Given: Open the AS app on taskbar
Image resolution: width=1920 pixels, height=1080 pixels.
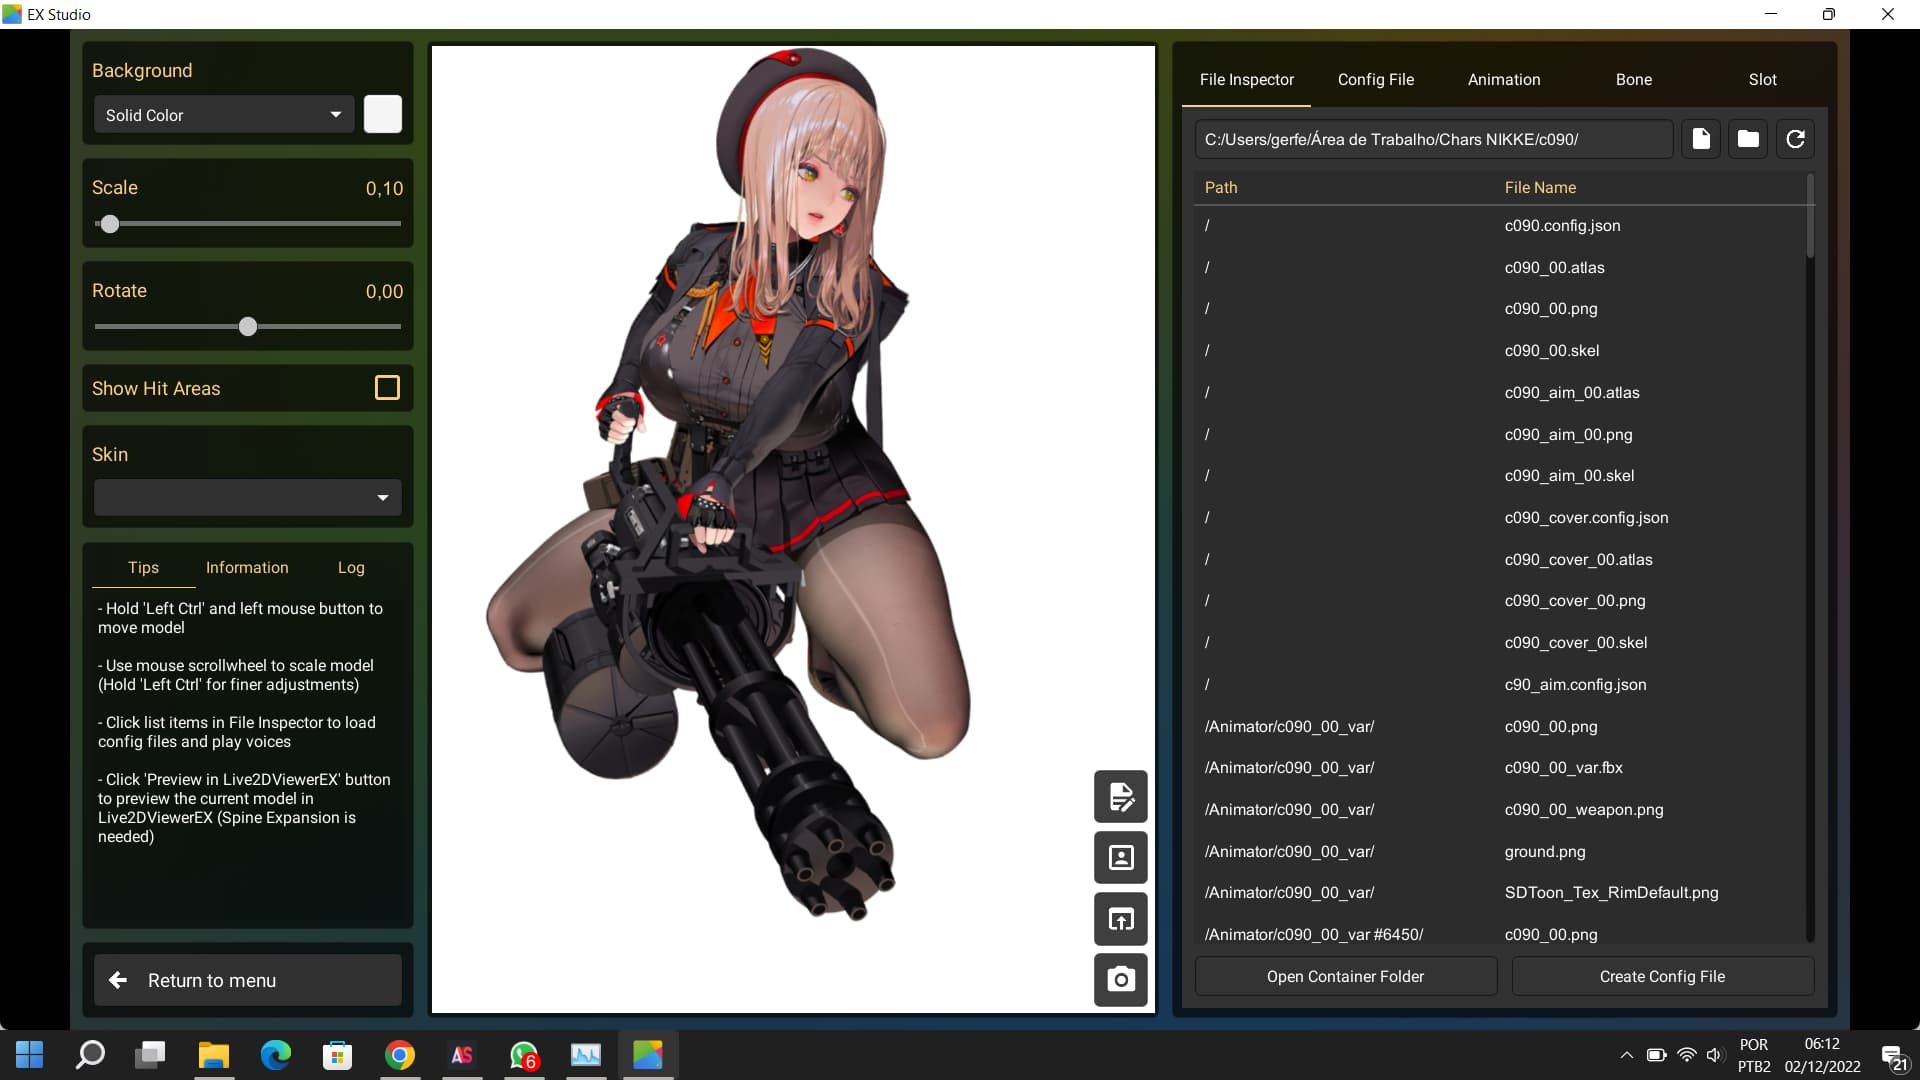Looking at the screenshot, I should (x=462, y=1055).
